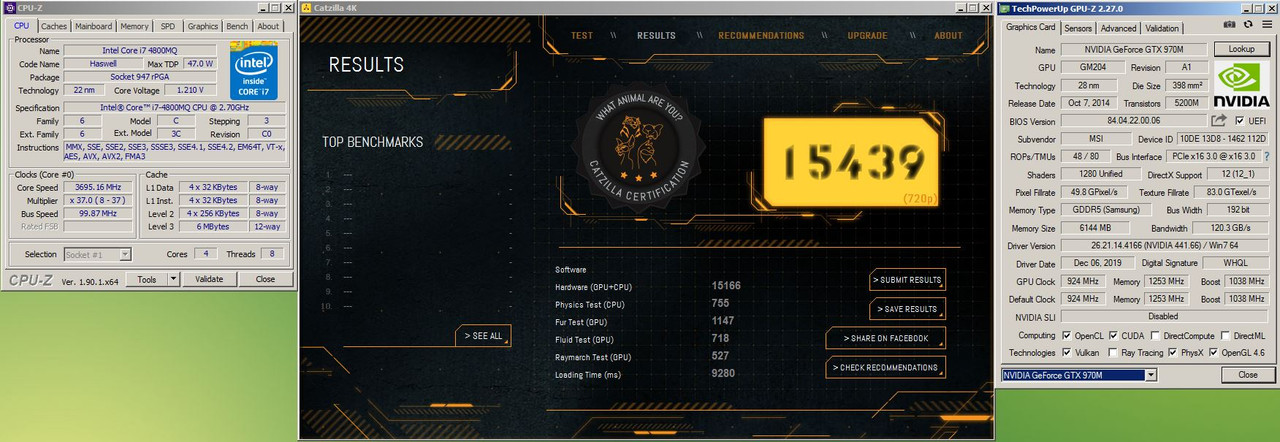This screenshot has height=442, width=1280.
Task: Open the UPGRADE section in Catzilla
Action: pos(867,35)
